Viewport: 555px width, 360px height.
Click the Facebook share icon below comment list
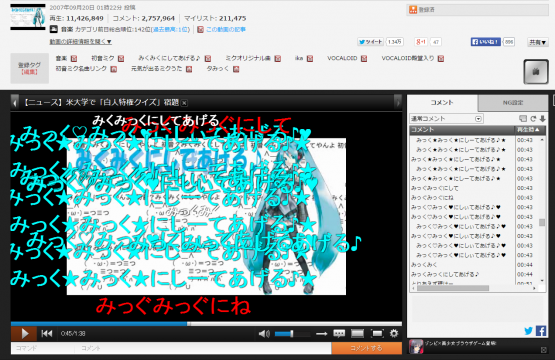point(541,331)
